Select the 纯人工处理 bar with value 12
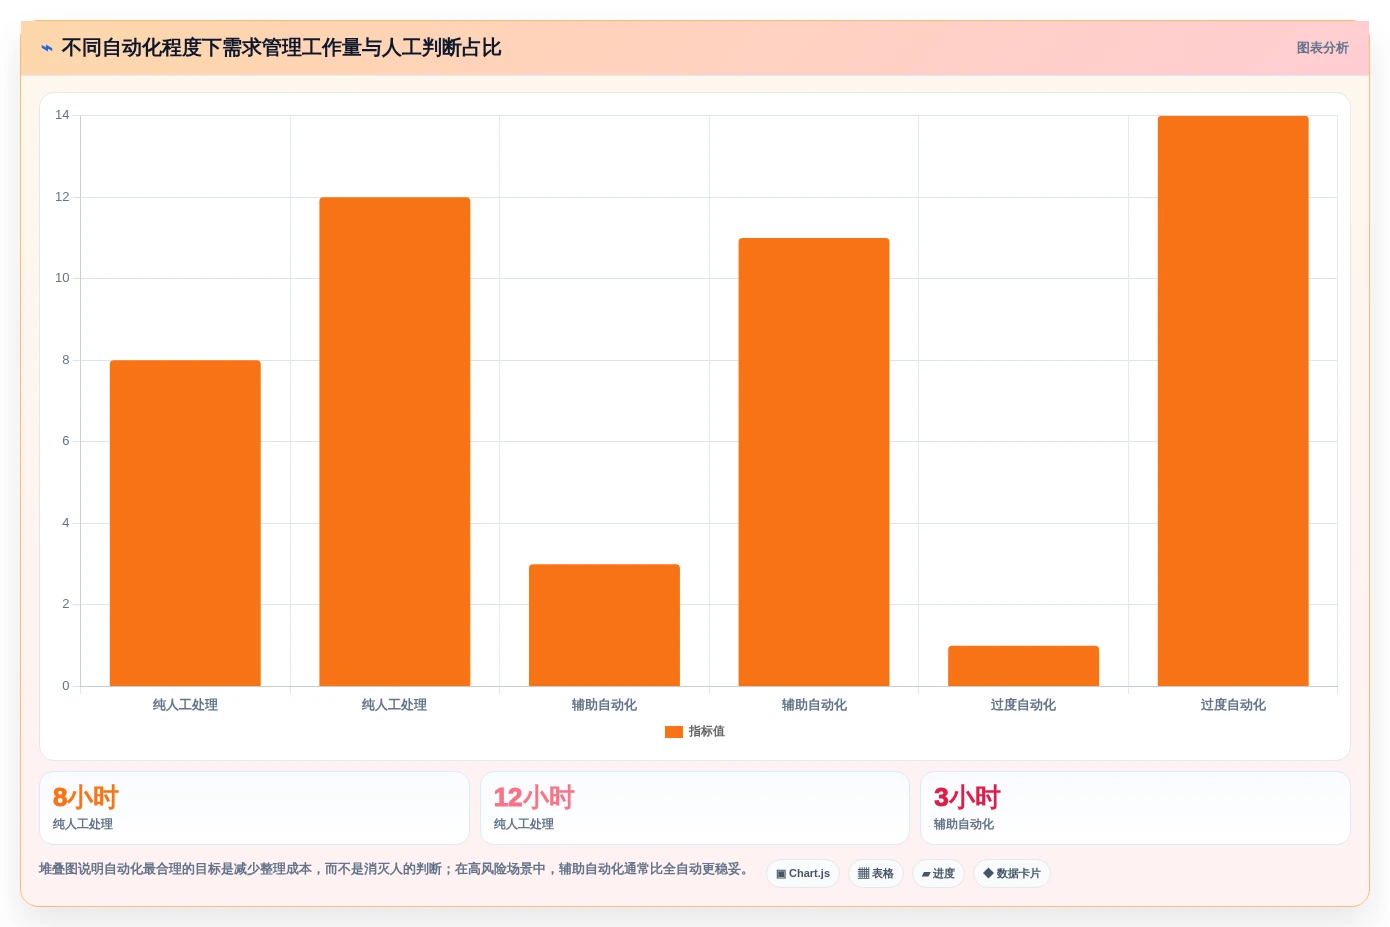Image resolution: width=1390 pixels, height=927 pixels. [395, 442]
